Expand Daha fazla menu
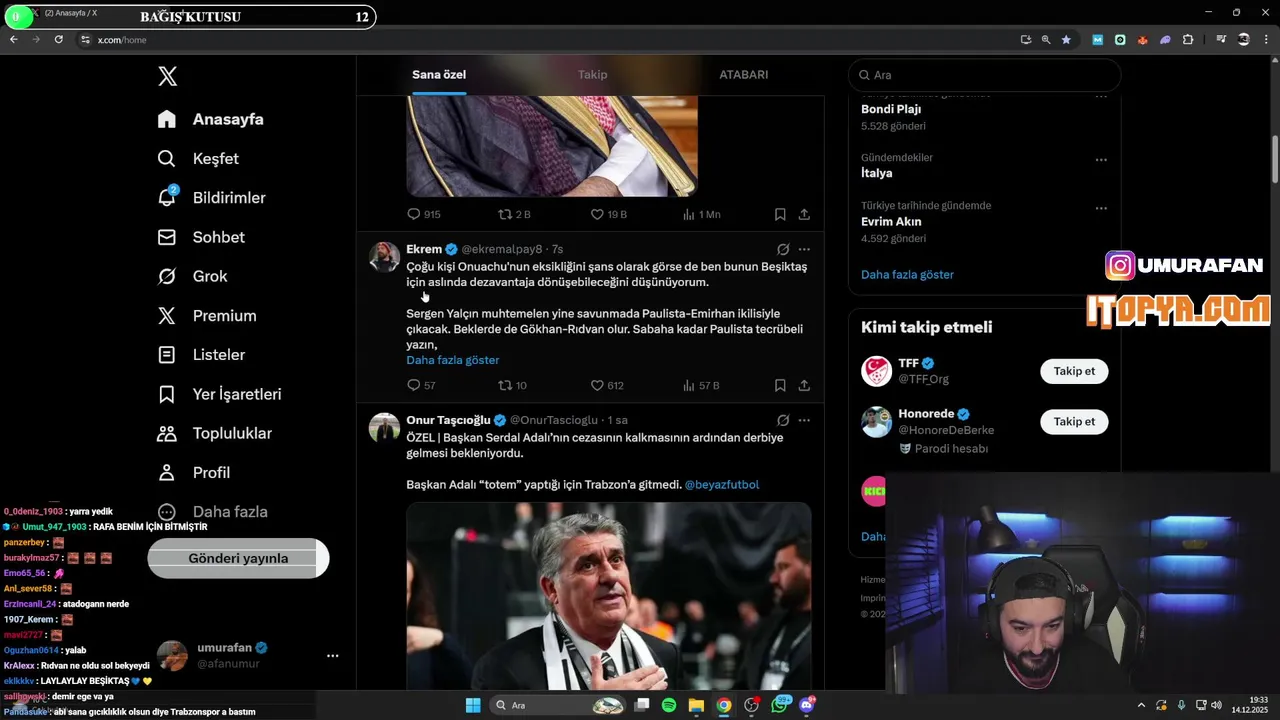 [212, 511]
